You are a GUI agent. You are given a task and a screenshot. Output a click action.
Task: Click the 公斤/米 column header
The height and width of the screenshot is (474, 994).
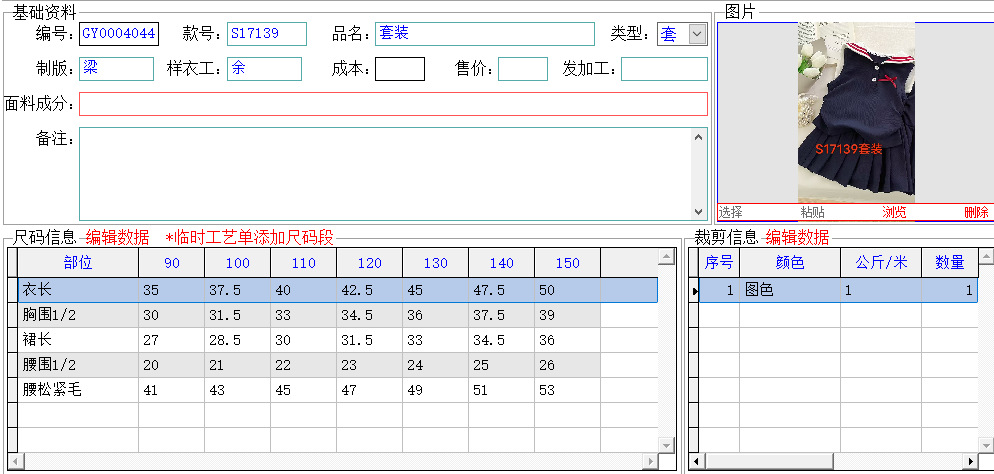[x=881, y=262]
